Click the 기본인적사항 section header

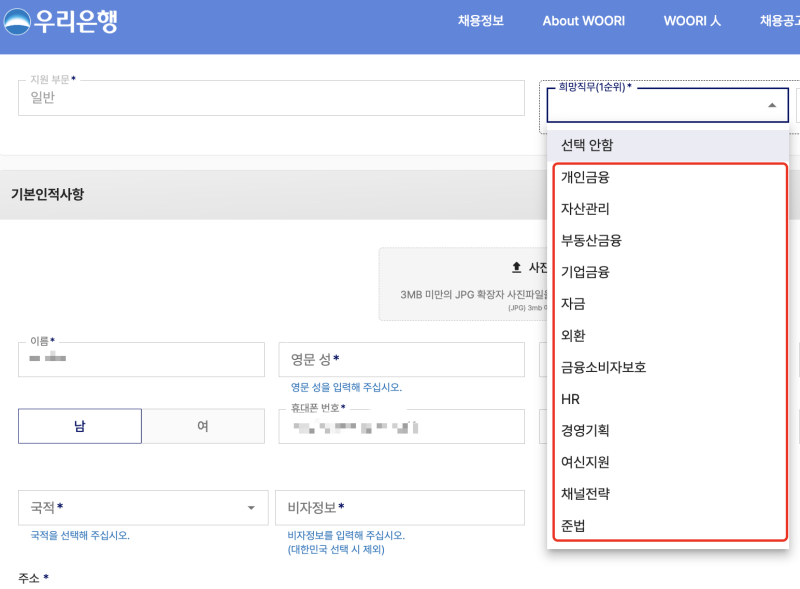point(47,194)
